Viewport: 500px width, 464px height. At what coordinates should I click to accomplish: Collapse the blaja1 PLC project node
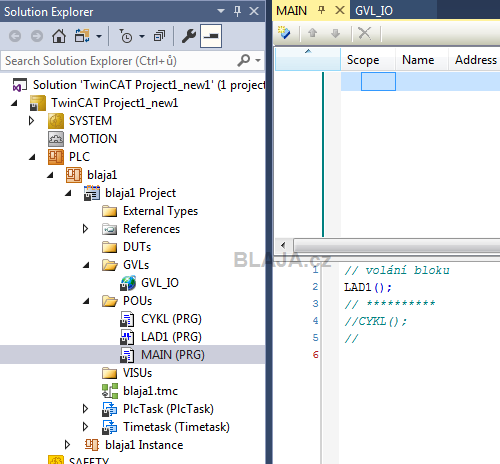pyautogui.click(x=50, y=175)
